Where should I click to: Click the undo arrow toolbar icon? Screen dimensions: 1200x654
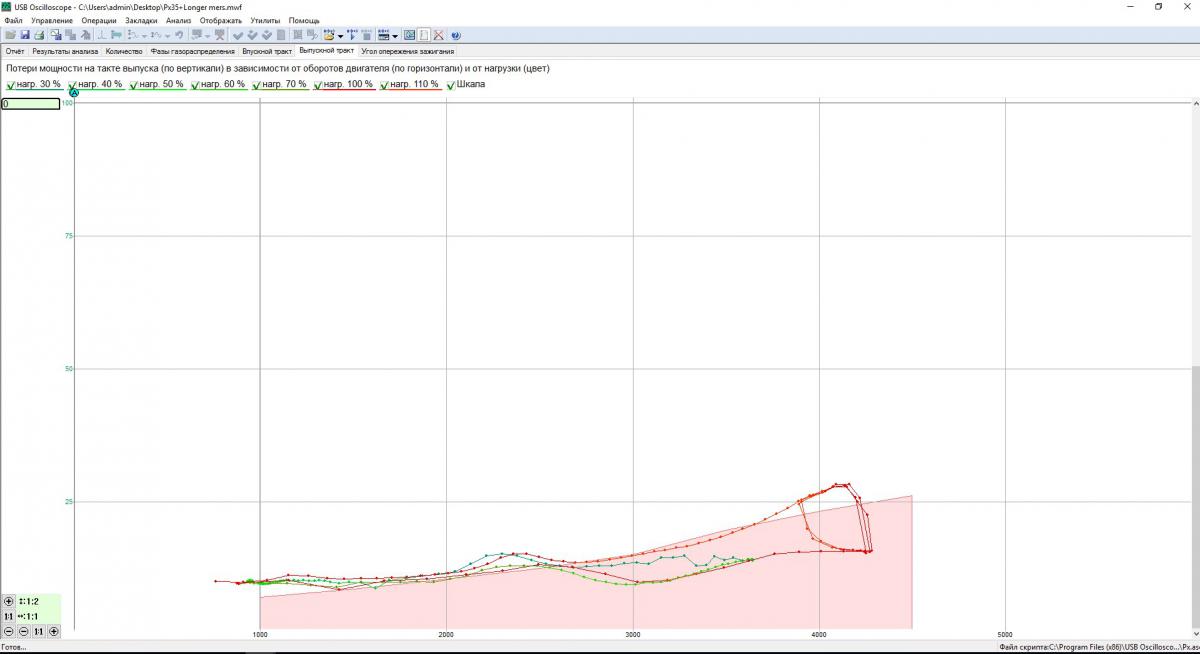[179, 35]
